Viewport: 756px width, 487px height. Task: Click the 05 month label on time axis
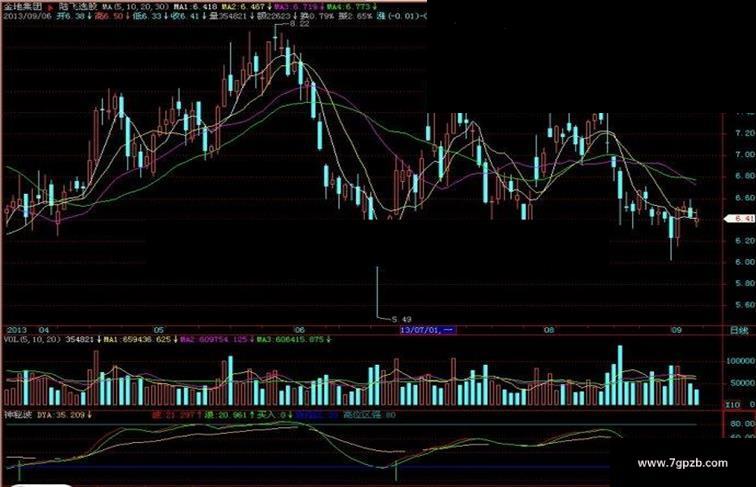(x=159, y=330)
